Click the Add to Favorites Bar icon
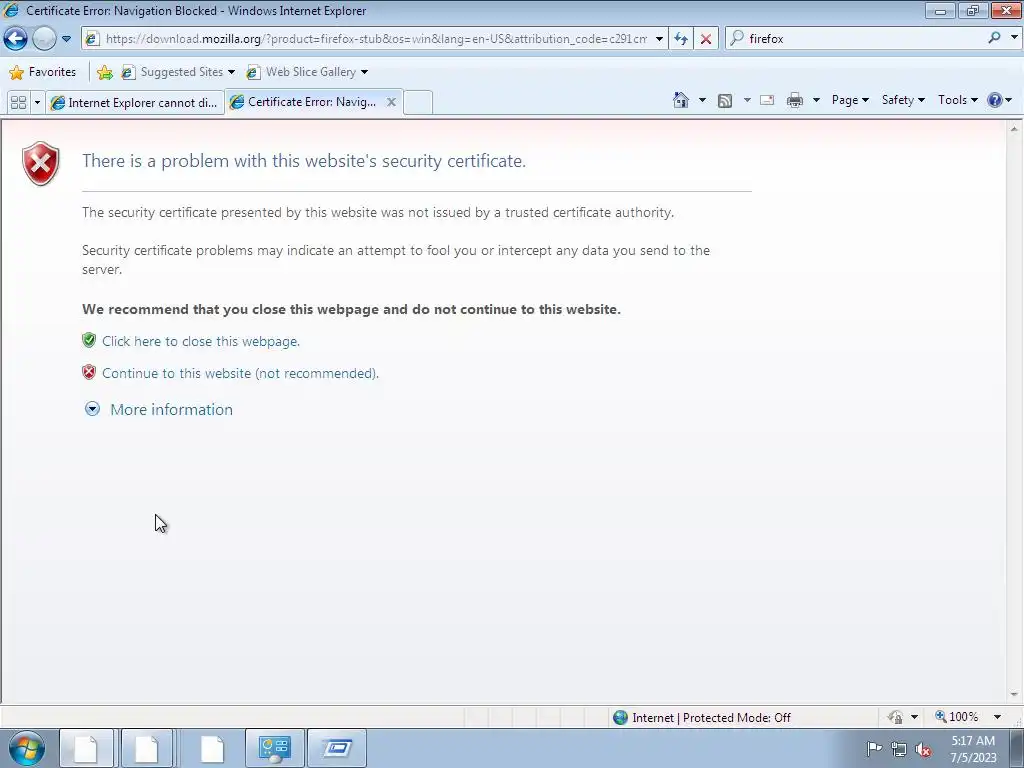This screenshot has height=768, width=1024. pyautogui.click(x=104, y=72)
